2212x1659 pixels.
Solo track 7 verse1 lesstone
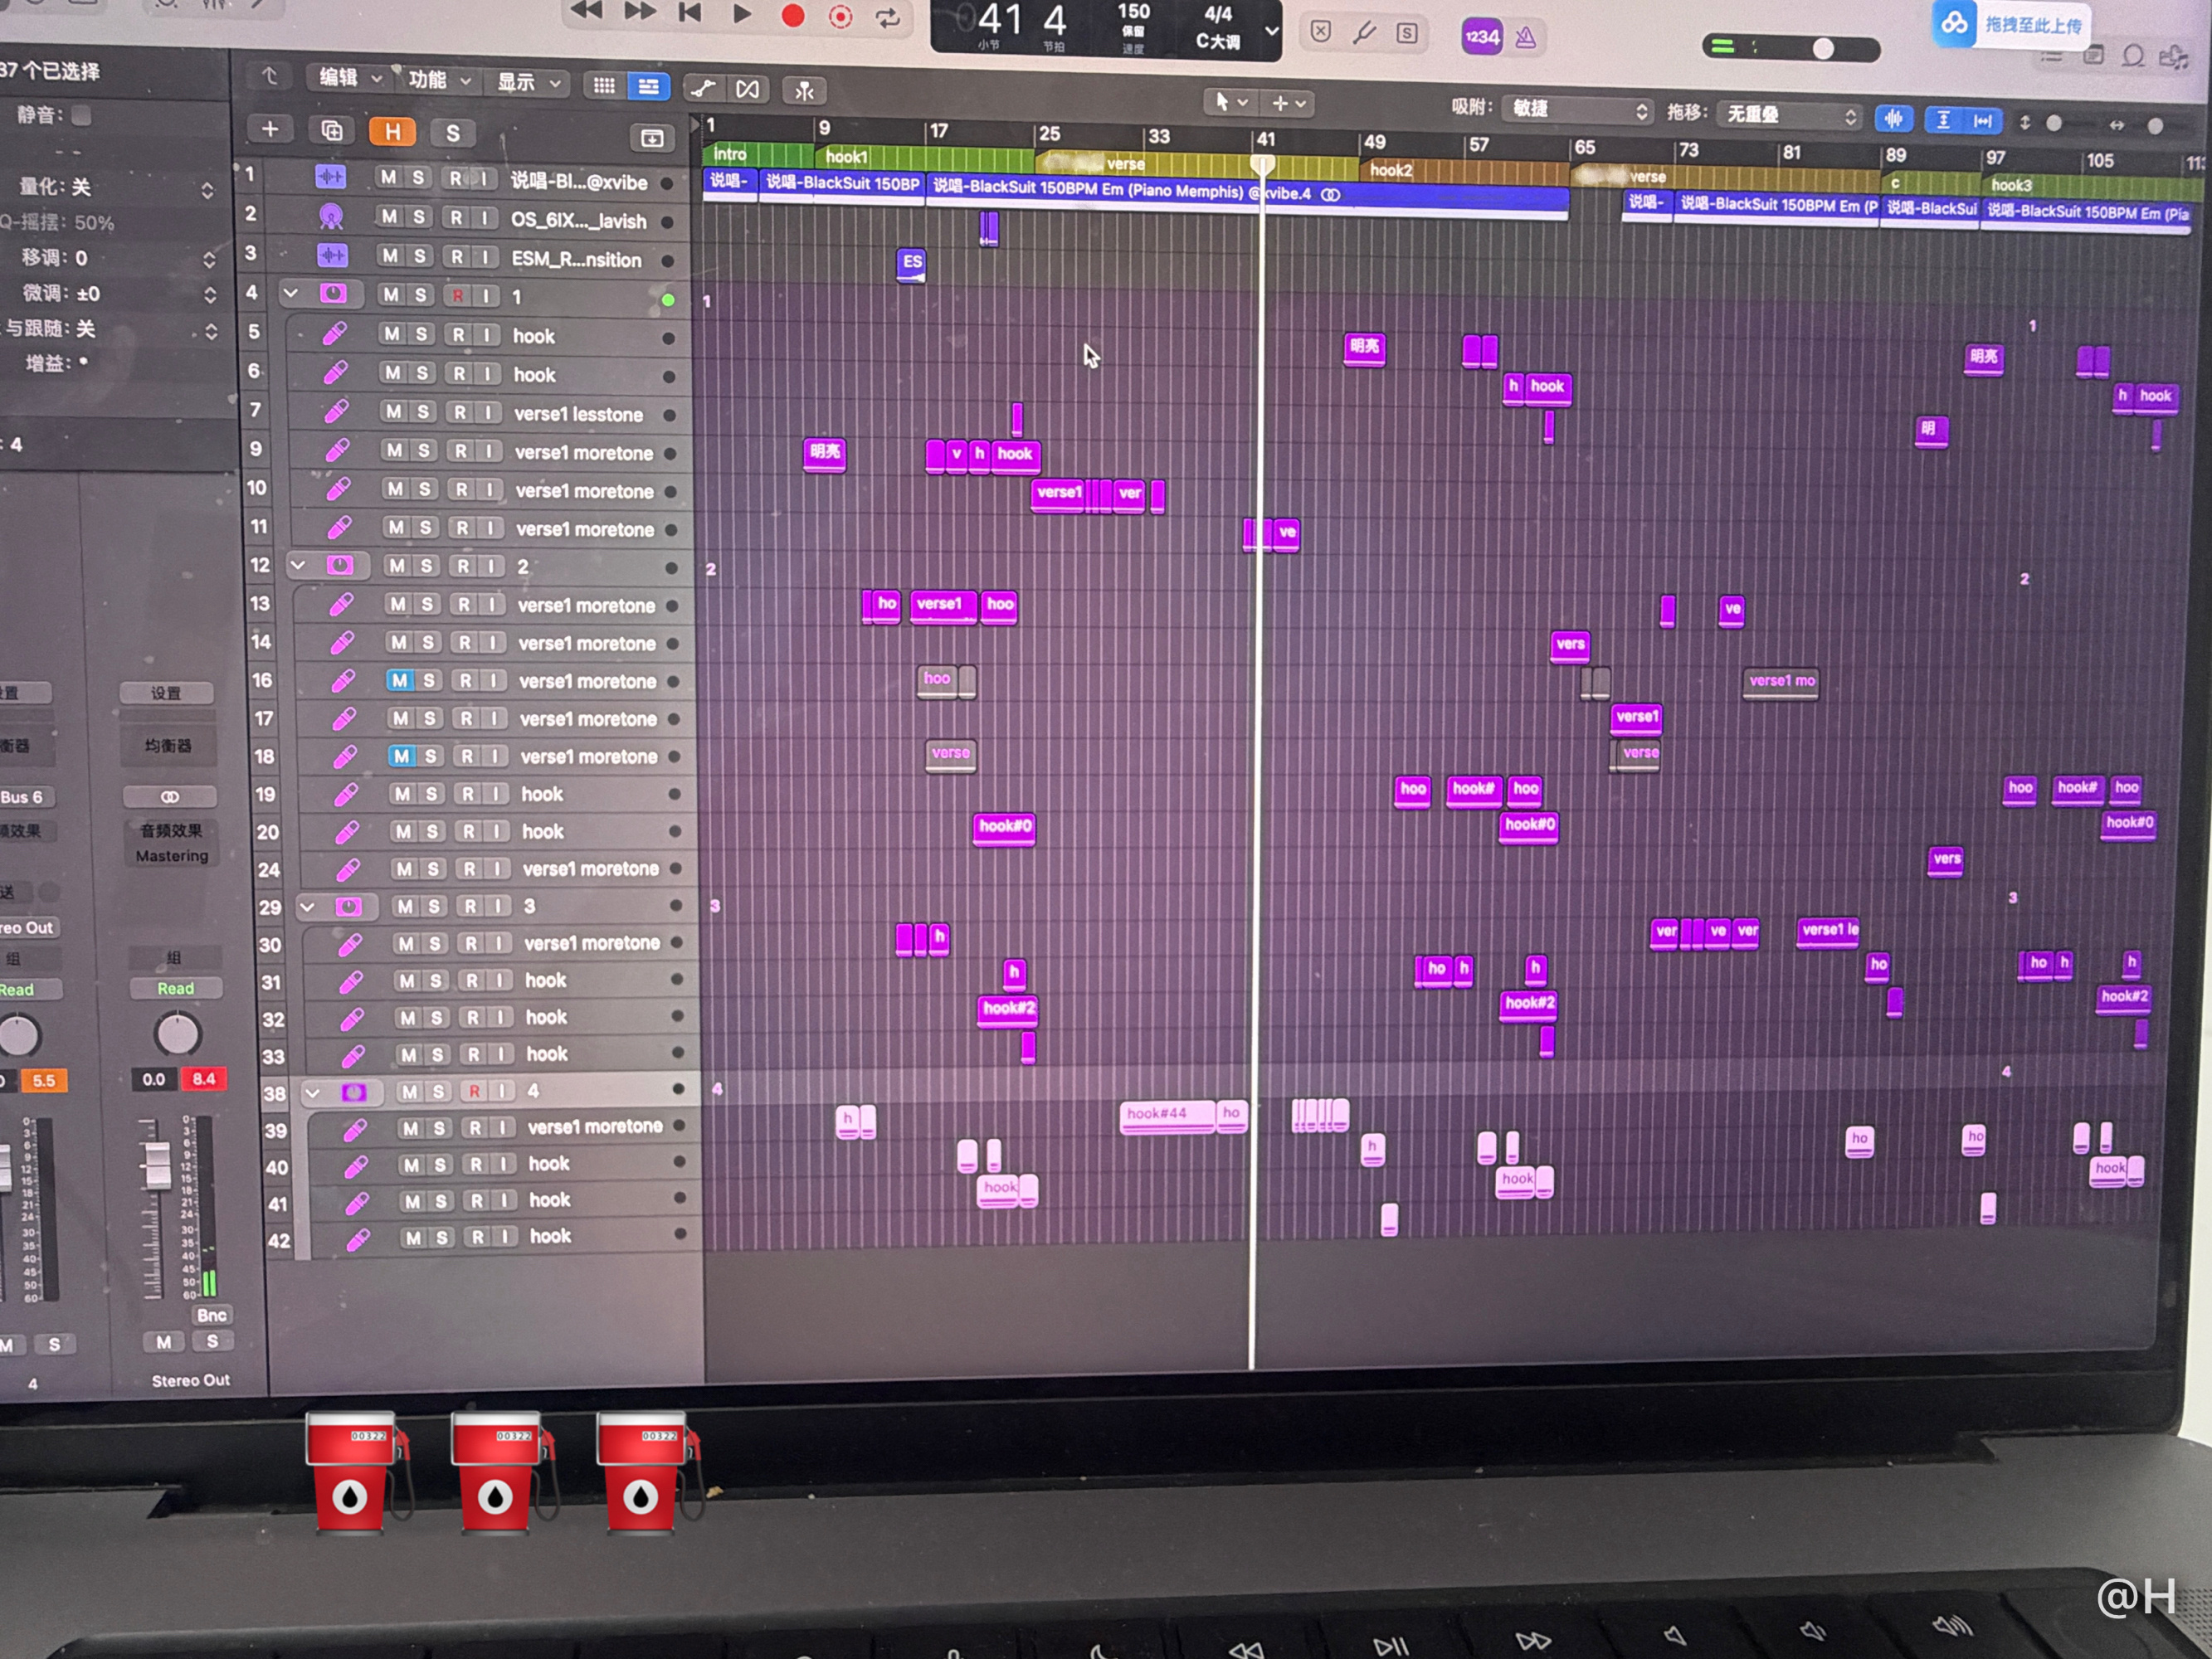coord(423,411)
